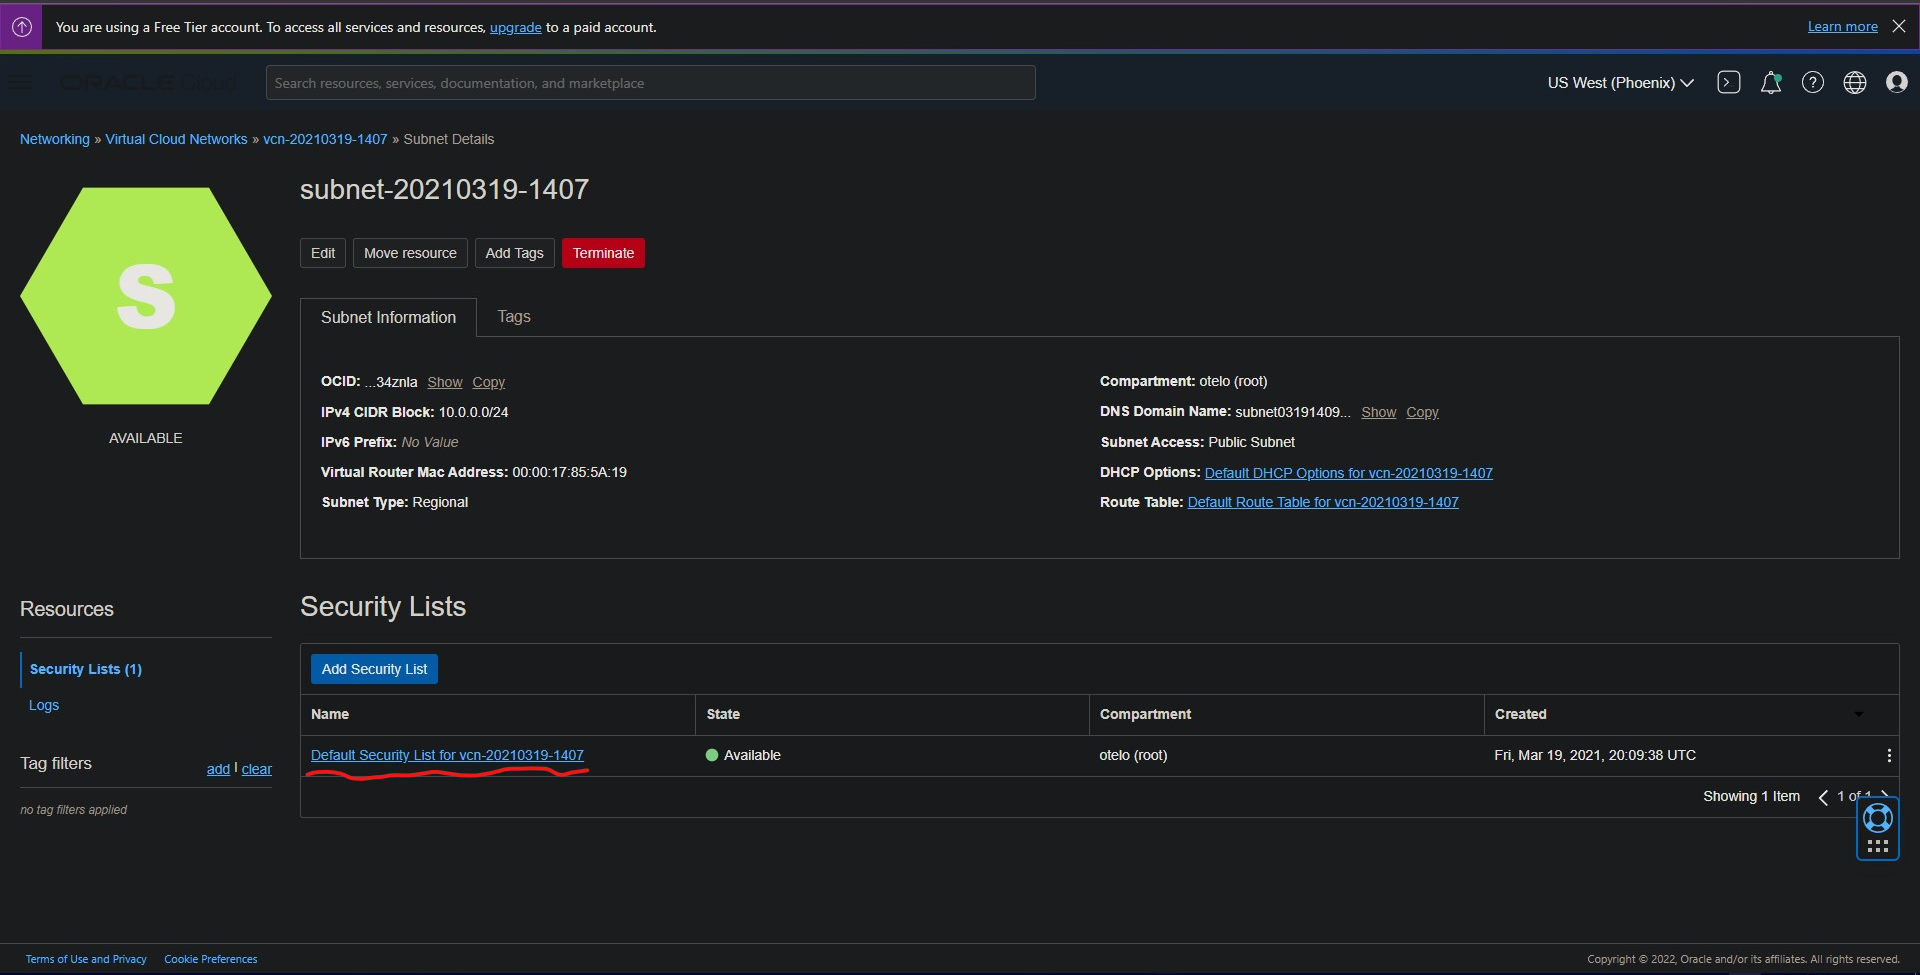Screen dimensions: 1920x975
Task: Open the help question mark icon
Action: [1813, 83]
